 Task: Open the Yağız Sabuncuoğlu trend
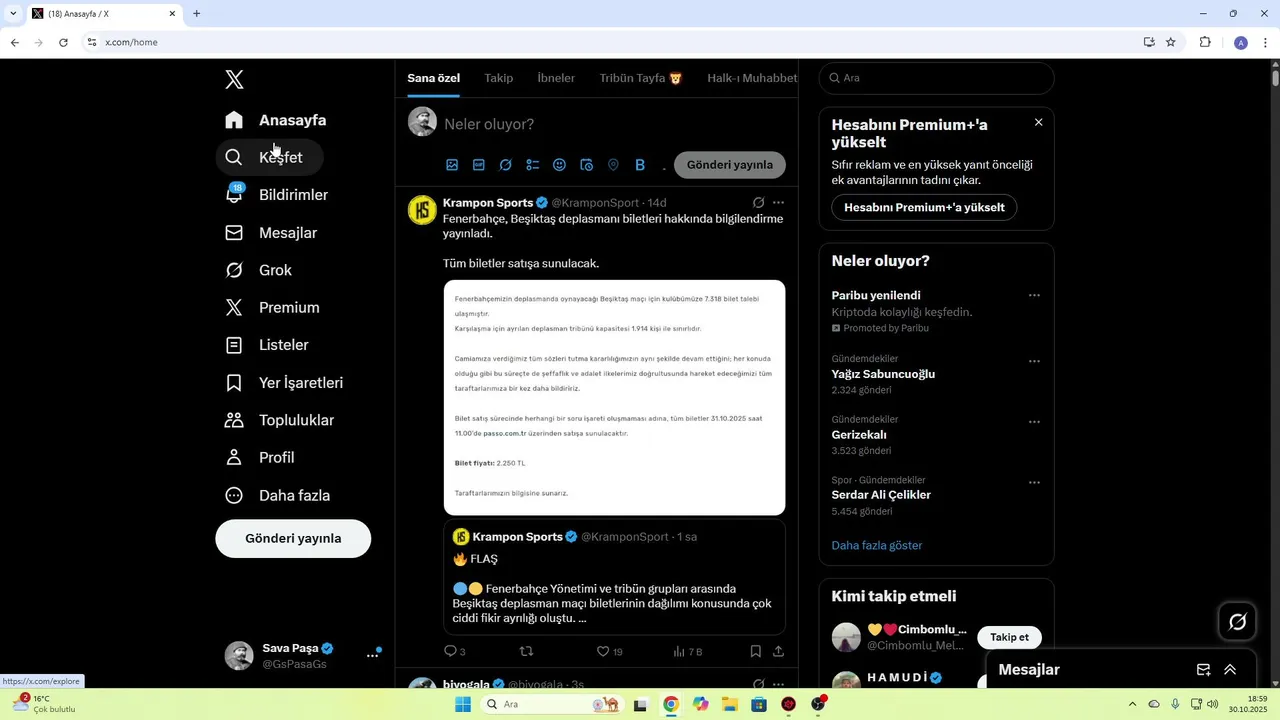coord(883,374)
